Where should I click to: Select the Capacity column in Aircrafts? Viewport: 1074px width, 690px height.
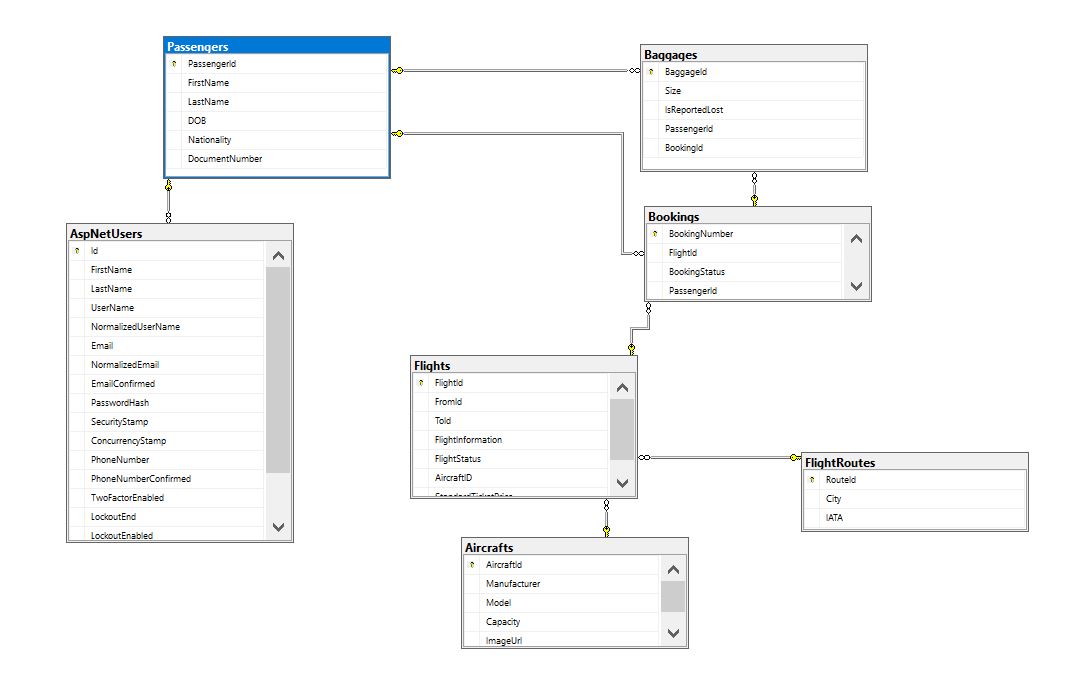pos(562,622)
